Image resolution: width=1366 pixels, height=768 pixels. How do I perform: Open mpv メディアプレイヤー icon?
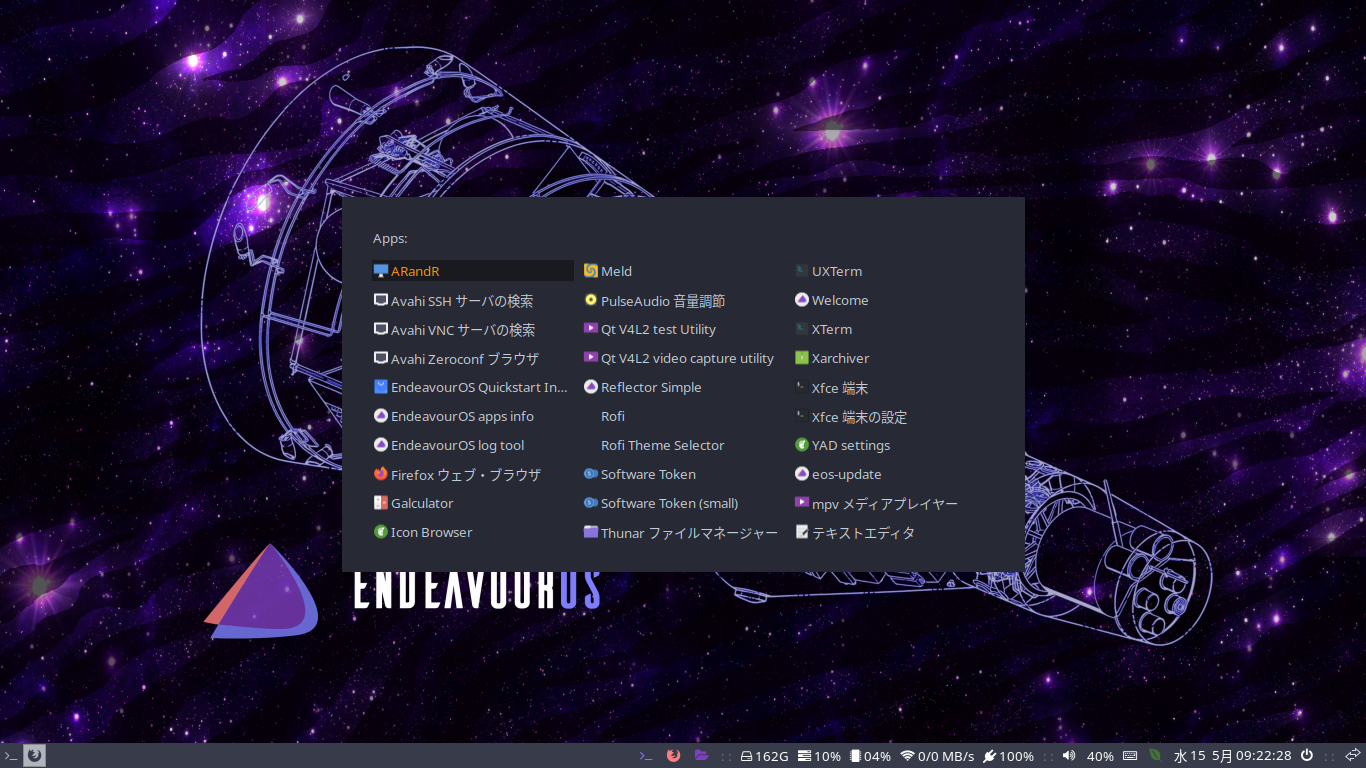(x=801, y=503)
